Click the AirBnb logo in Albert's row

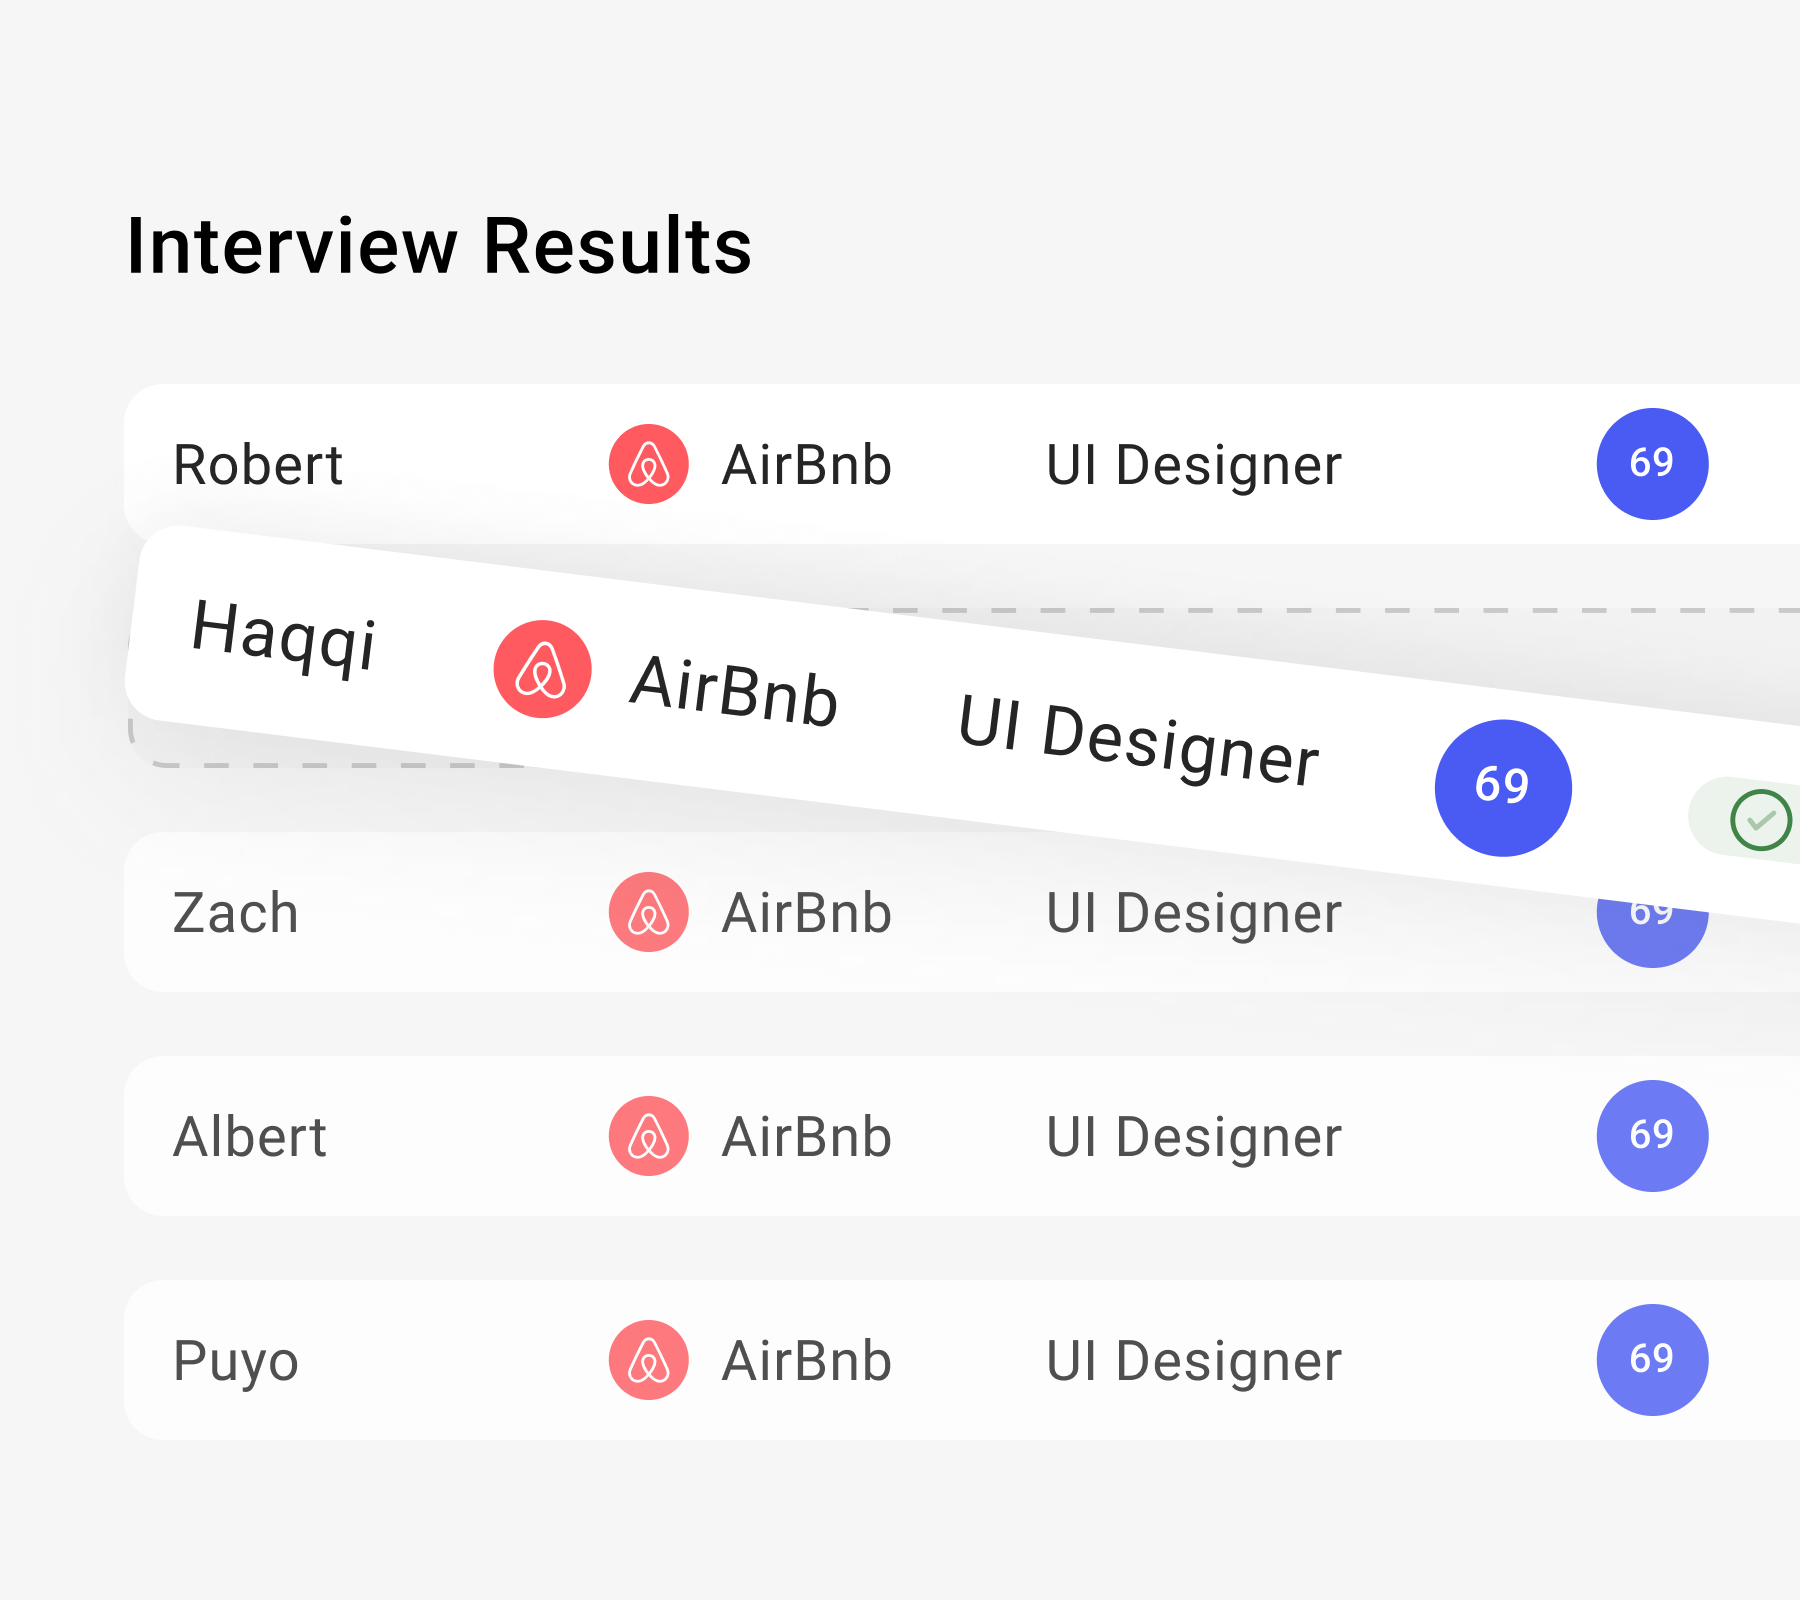[x=649, y=1136]
